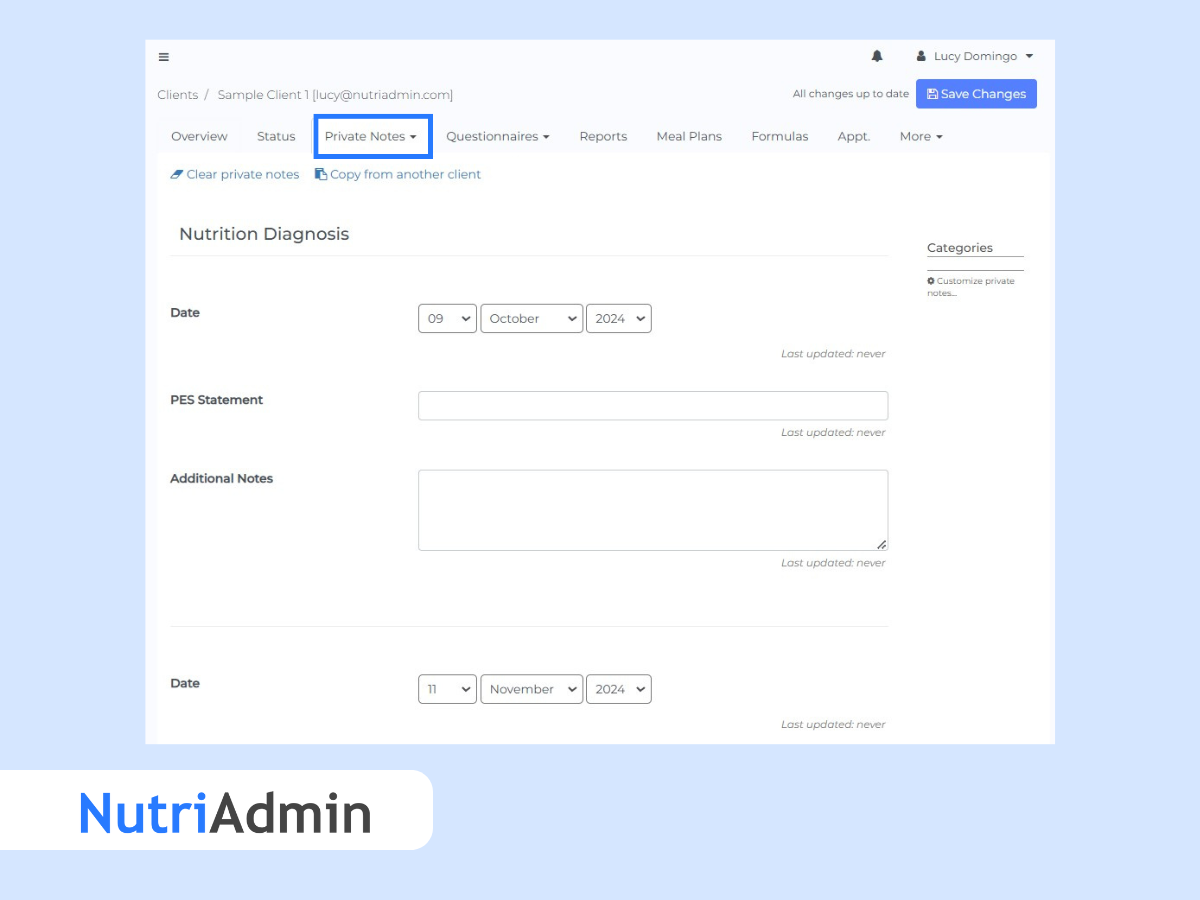Expand the Questionnaires dropdown tab
The height and width of the screenshot is (900, 1200).
[497, 136]
